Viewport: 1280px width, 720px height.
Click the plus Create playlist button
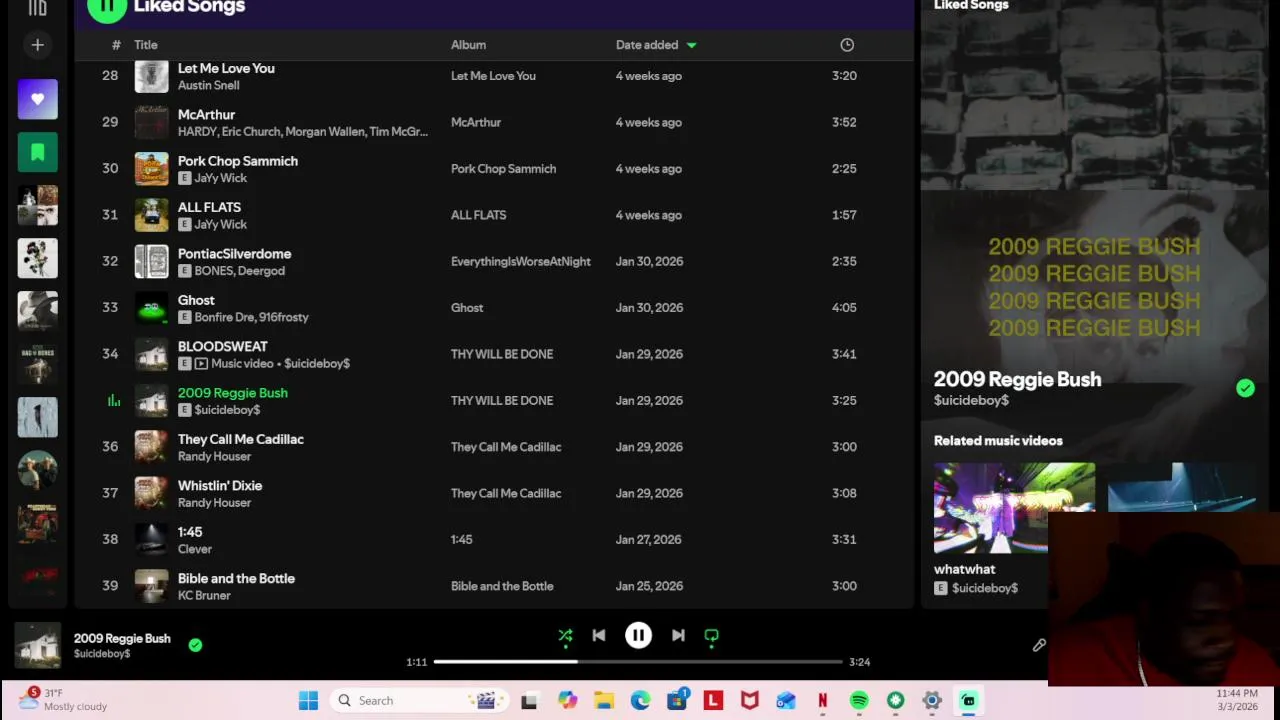(x=37, y=45)
